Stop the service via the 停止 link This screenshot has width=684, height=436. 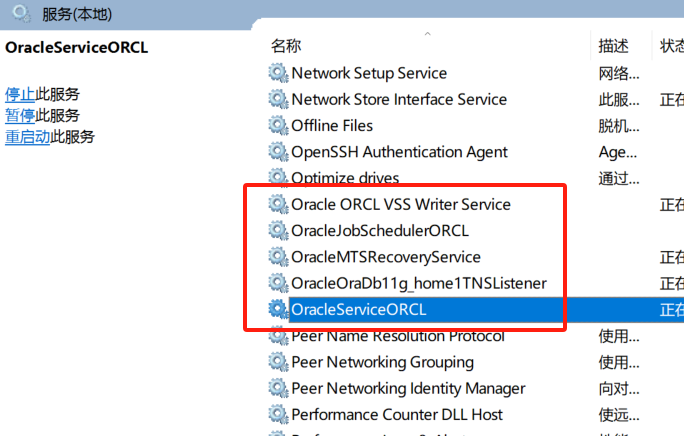pos(20,95)
